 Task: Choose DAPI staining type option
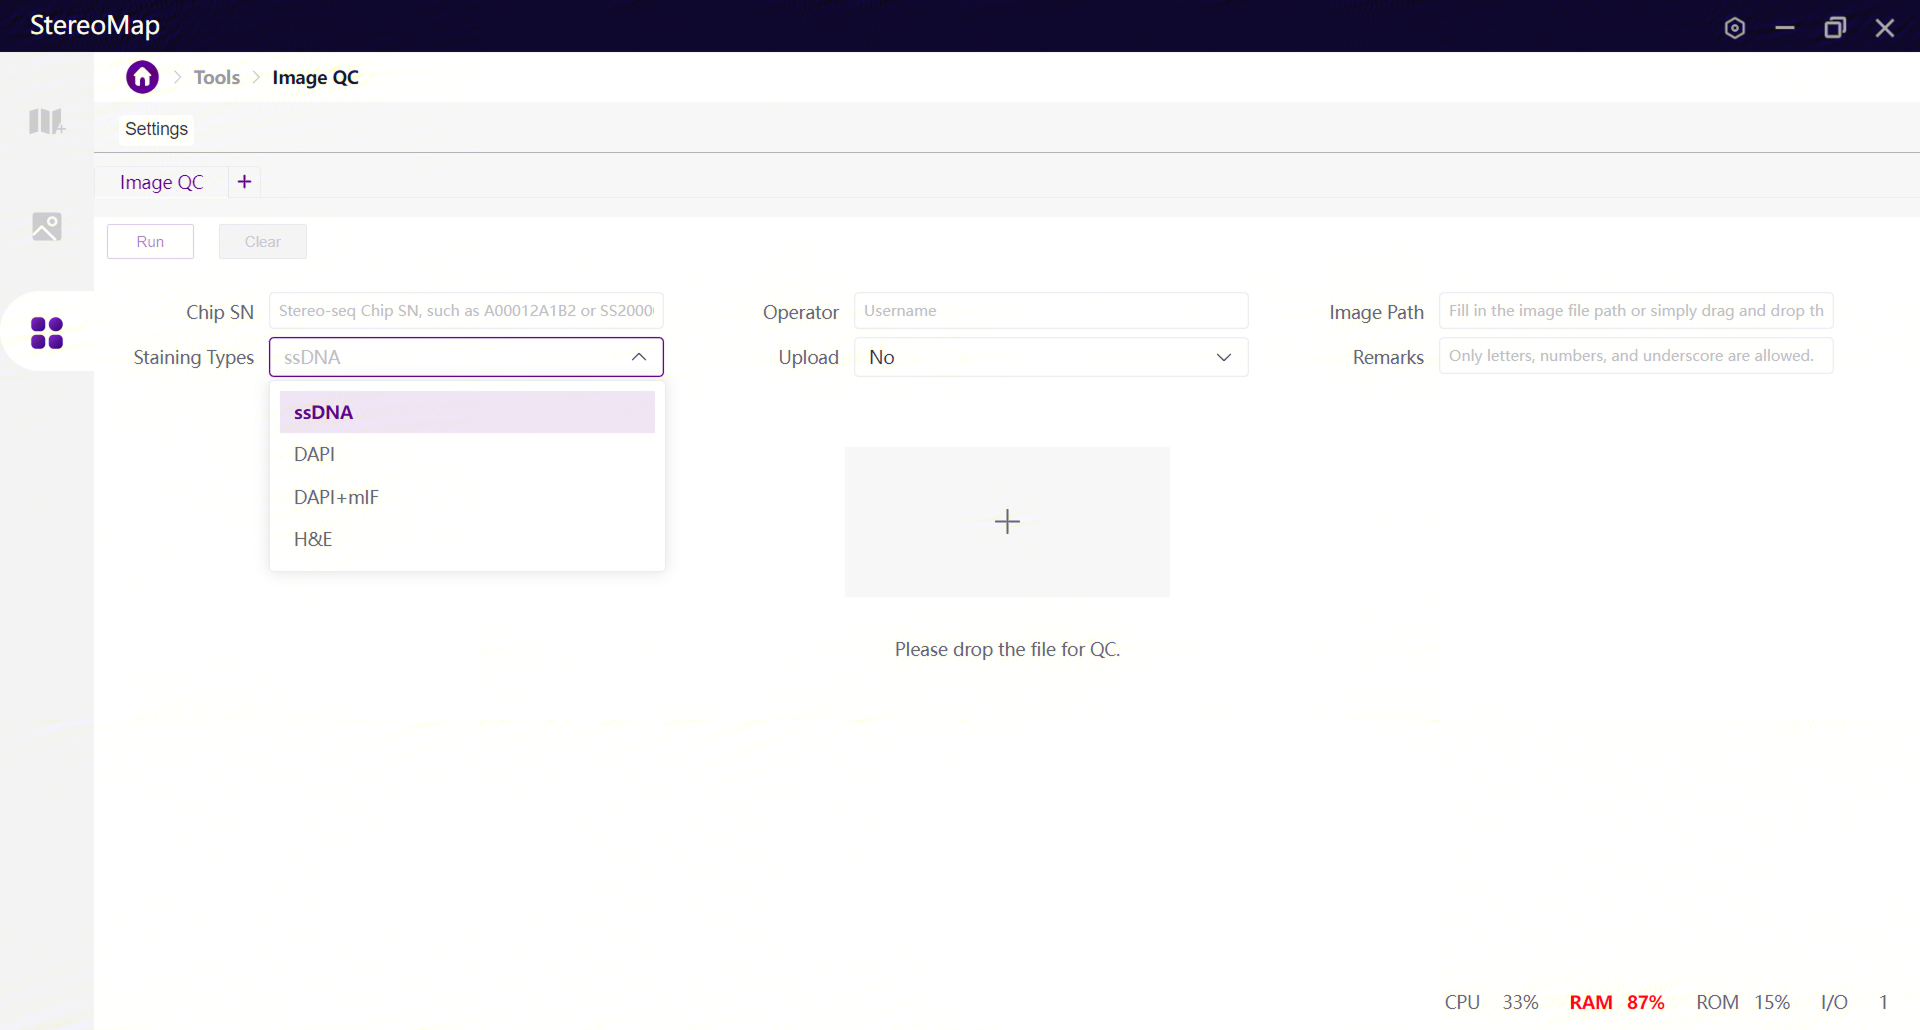467,454
